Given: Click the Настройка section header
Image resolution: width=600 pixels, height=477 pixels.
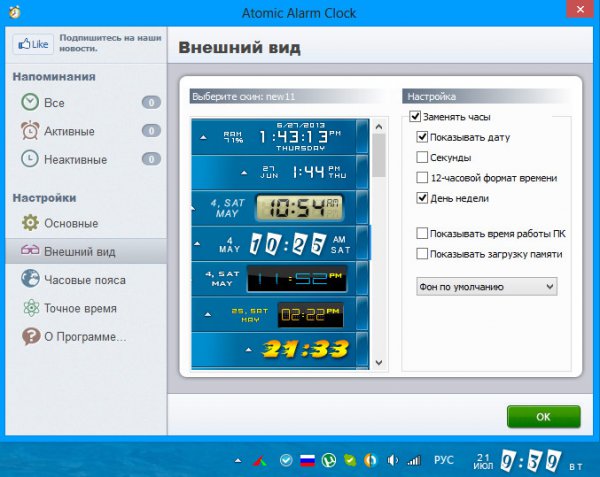Looking at the screenshot, I should pyautogui.click(x=487, y=96).
